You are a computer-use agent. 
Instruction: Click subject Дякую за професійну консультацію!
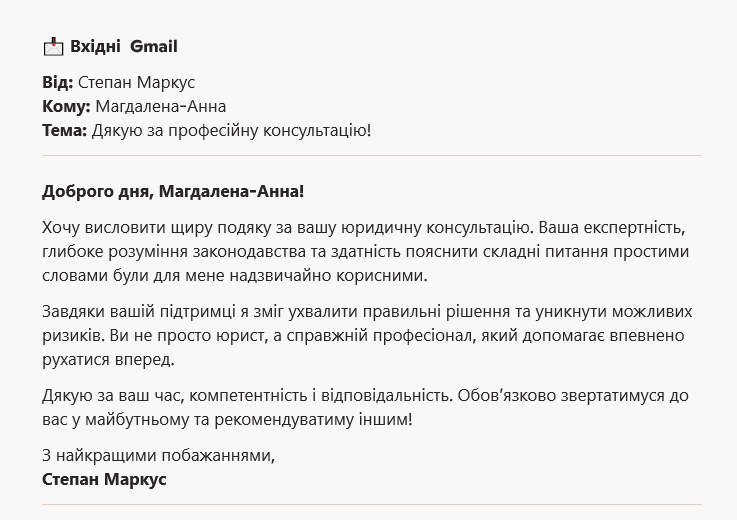pos(231,130)
